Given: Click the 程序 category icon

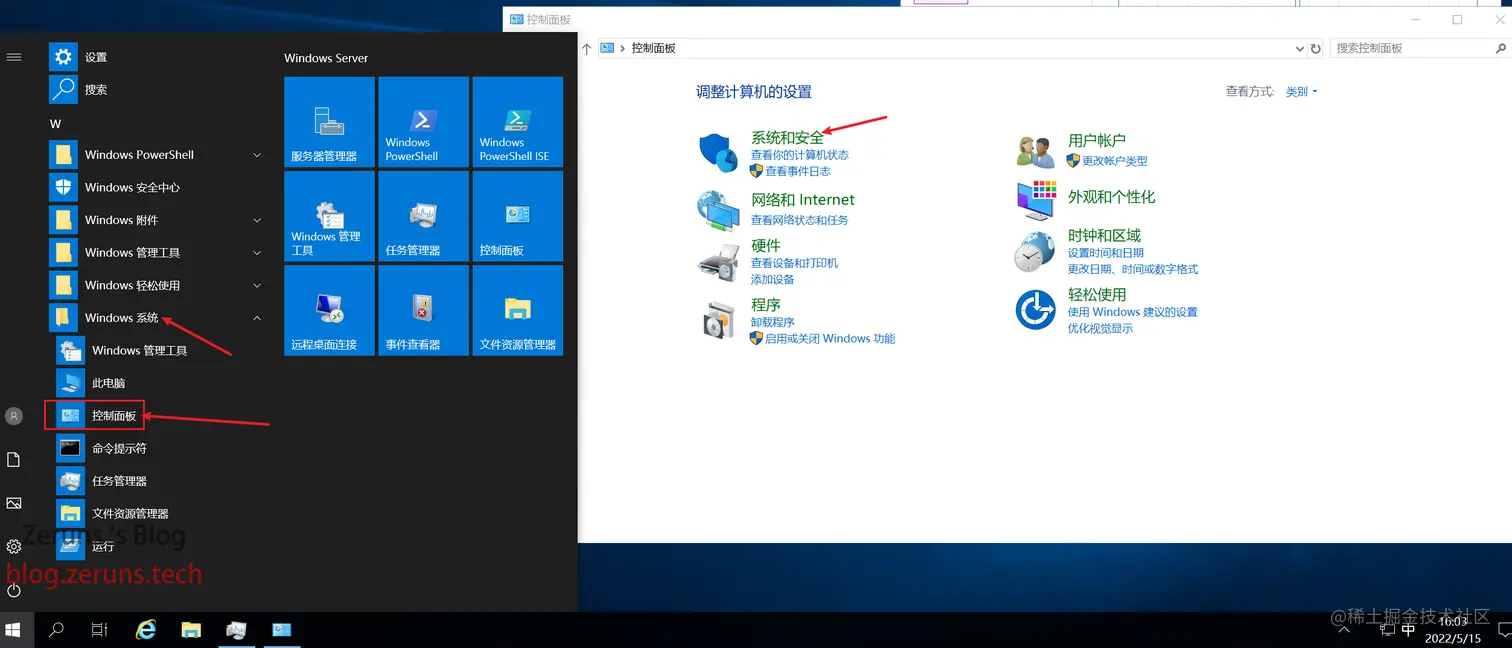Looking at the screenshot, I should pos(718,320).
